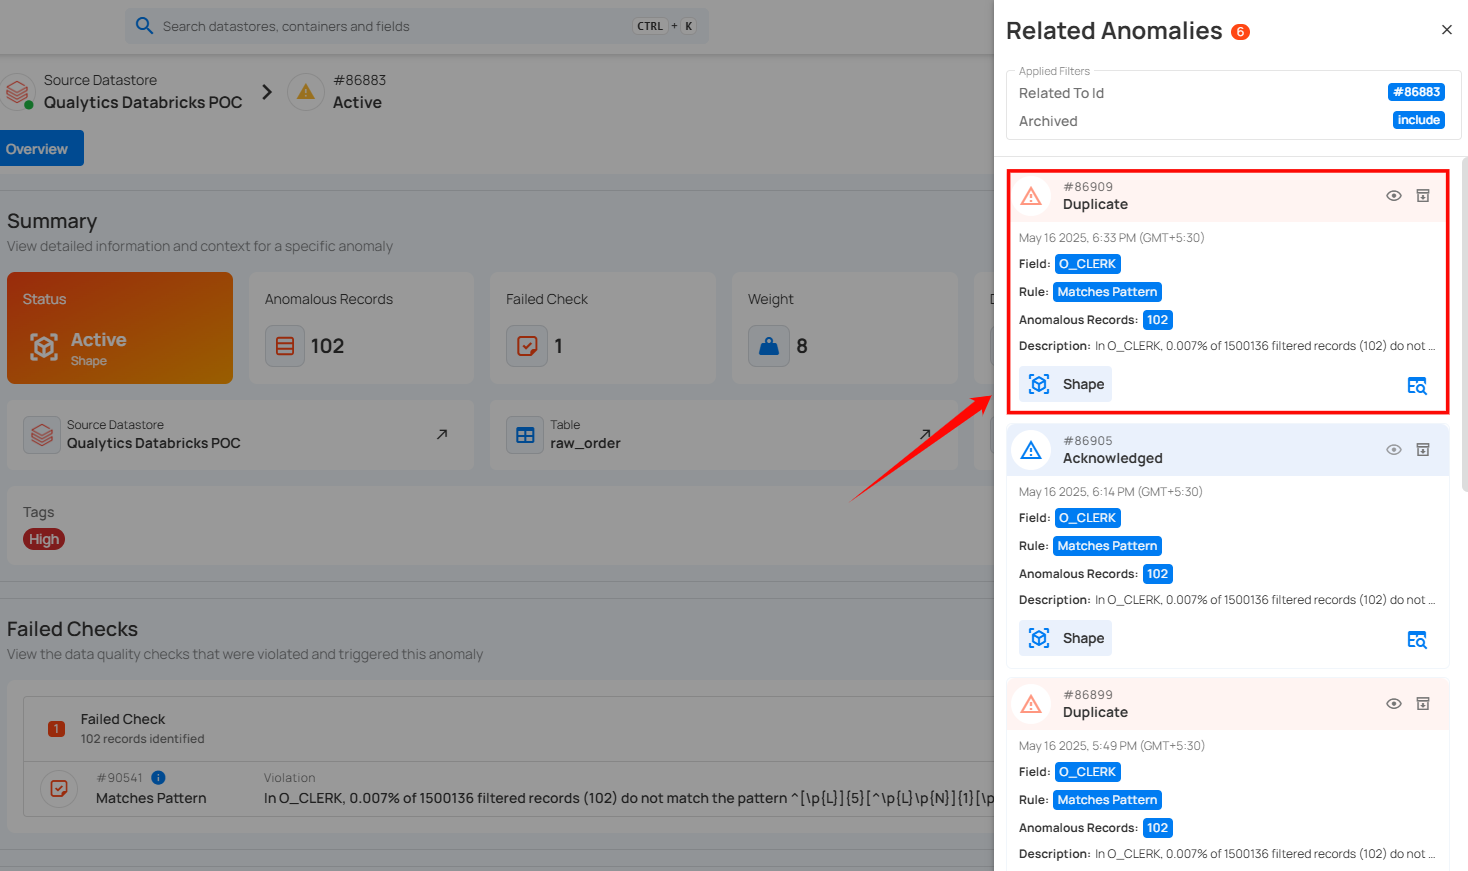Click the Archived include filter chip
This screenshot has height=871, width=1468.
(x=1418, y=120)
